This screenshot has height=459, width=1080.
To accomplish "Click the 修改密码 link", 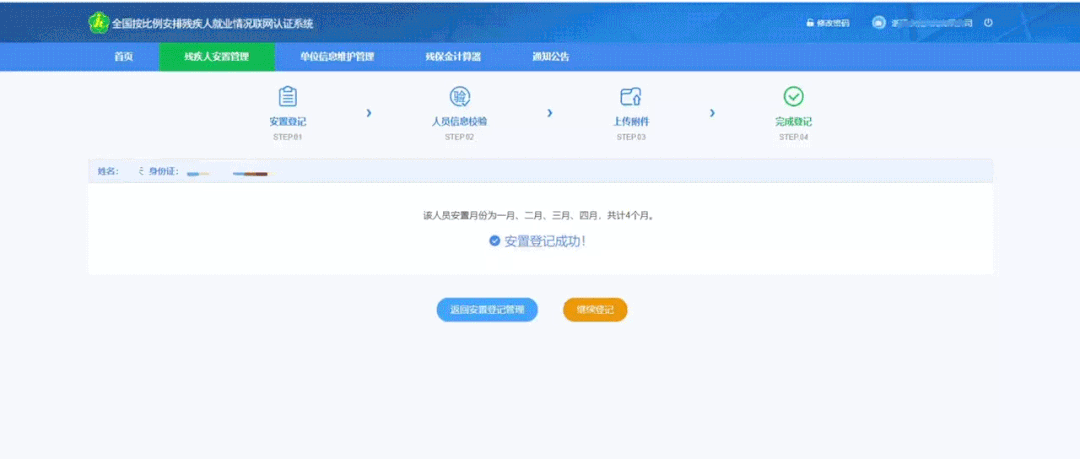I will (828, 23).
